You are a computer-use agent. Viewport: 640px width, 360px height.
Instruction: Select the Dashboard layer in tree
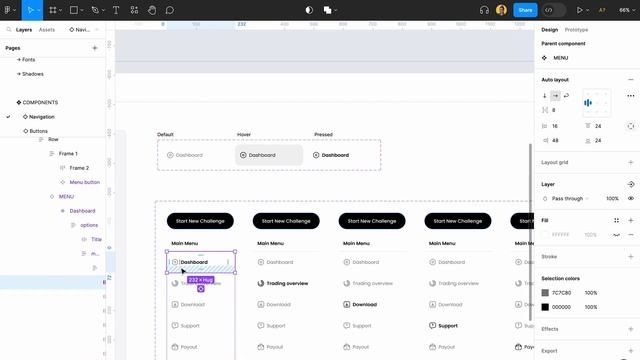(82, 211)
